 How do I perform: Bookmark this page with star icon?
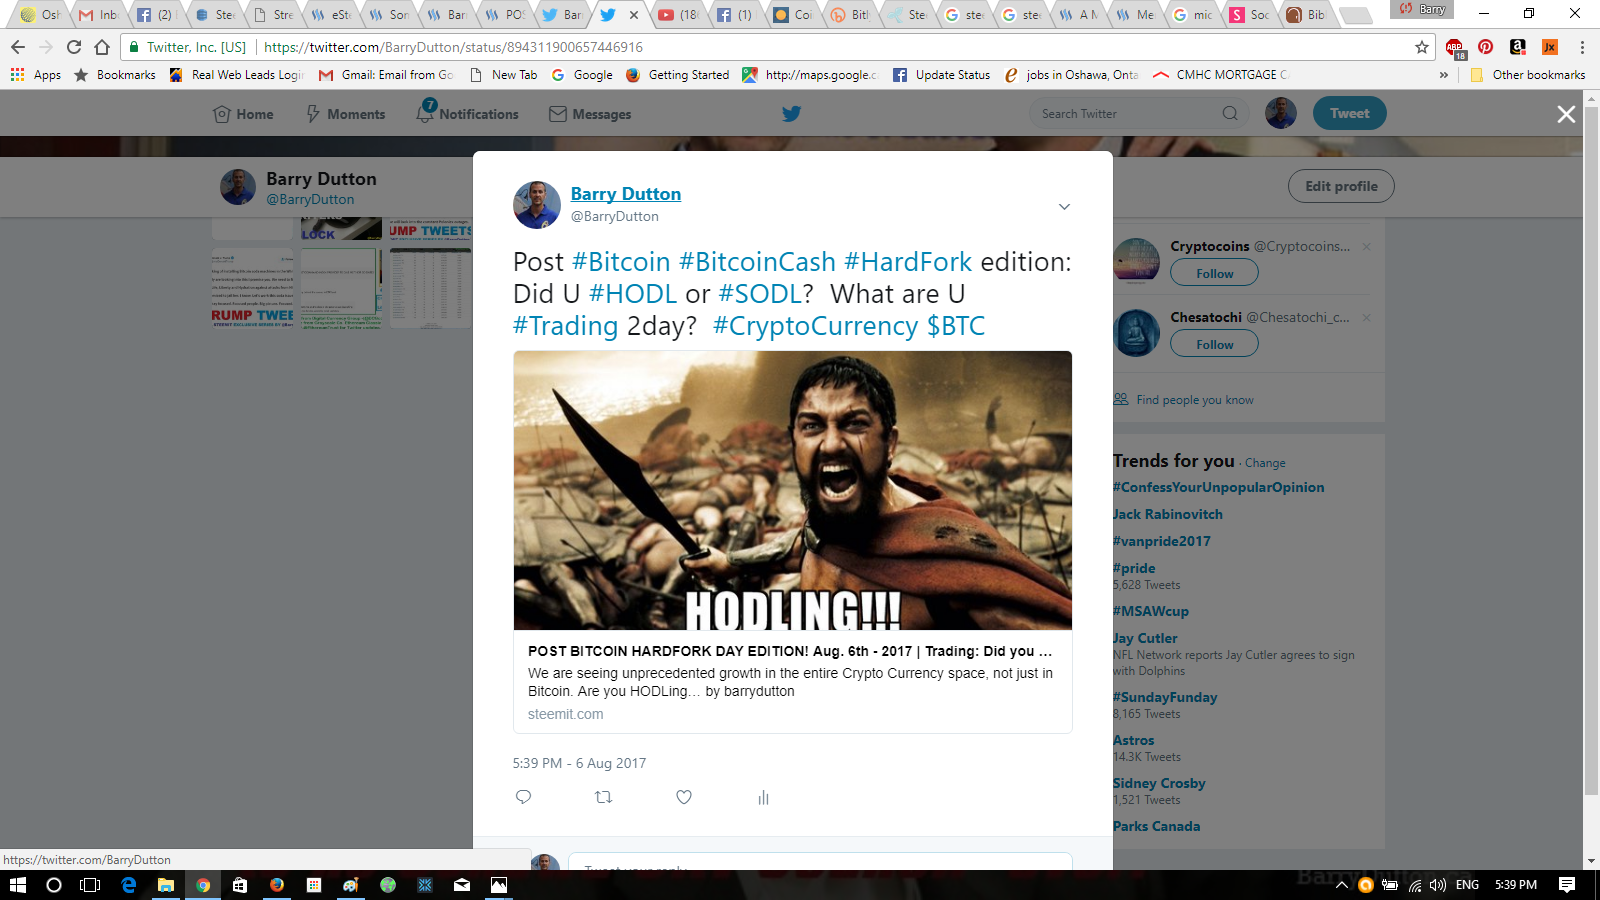pyautogui.click(x=1421, y=47)
